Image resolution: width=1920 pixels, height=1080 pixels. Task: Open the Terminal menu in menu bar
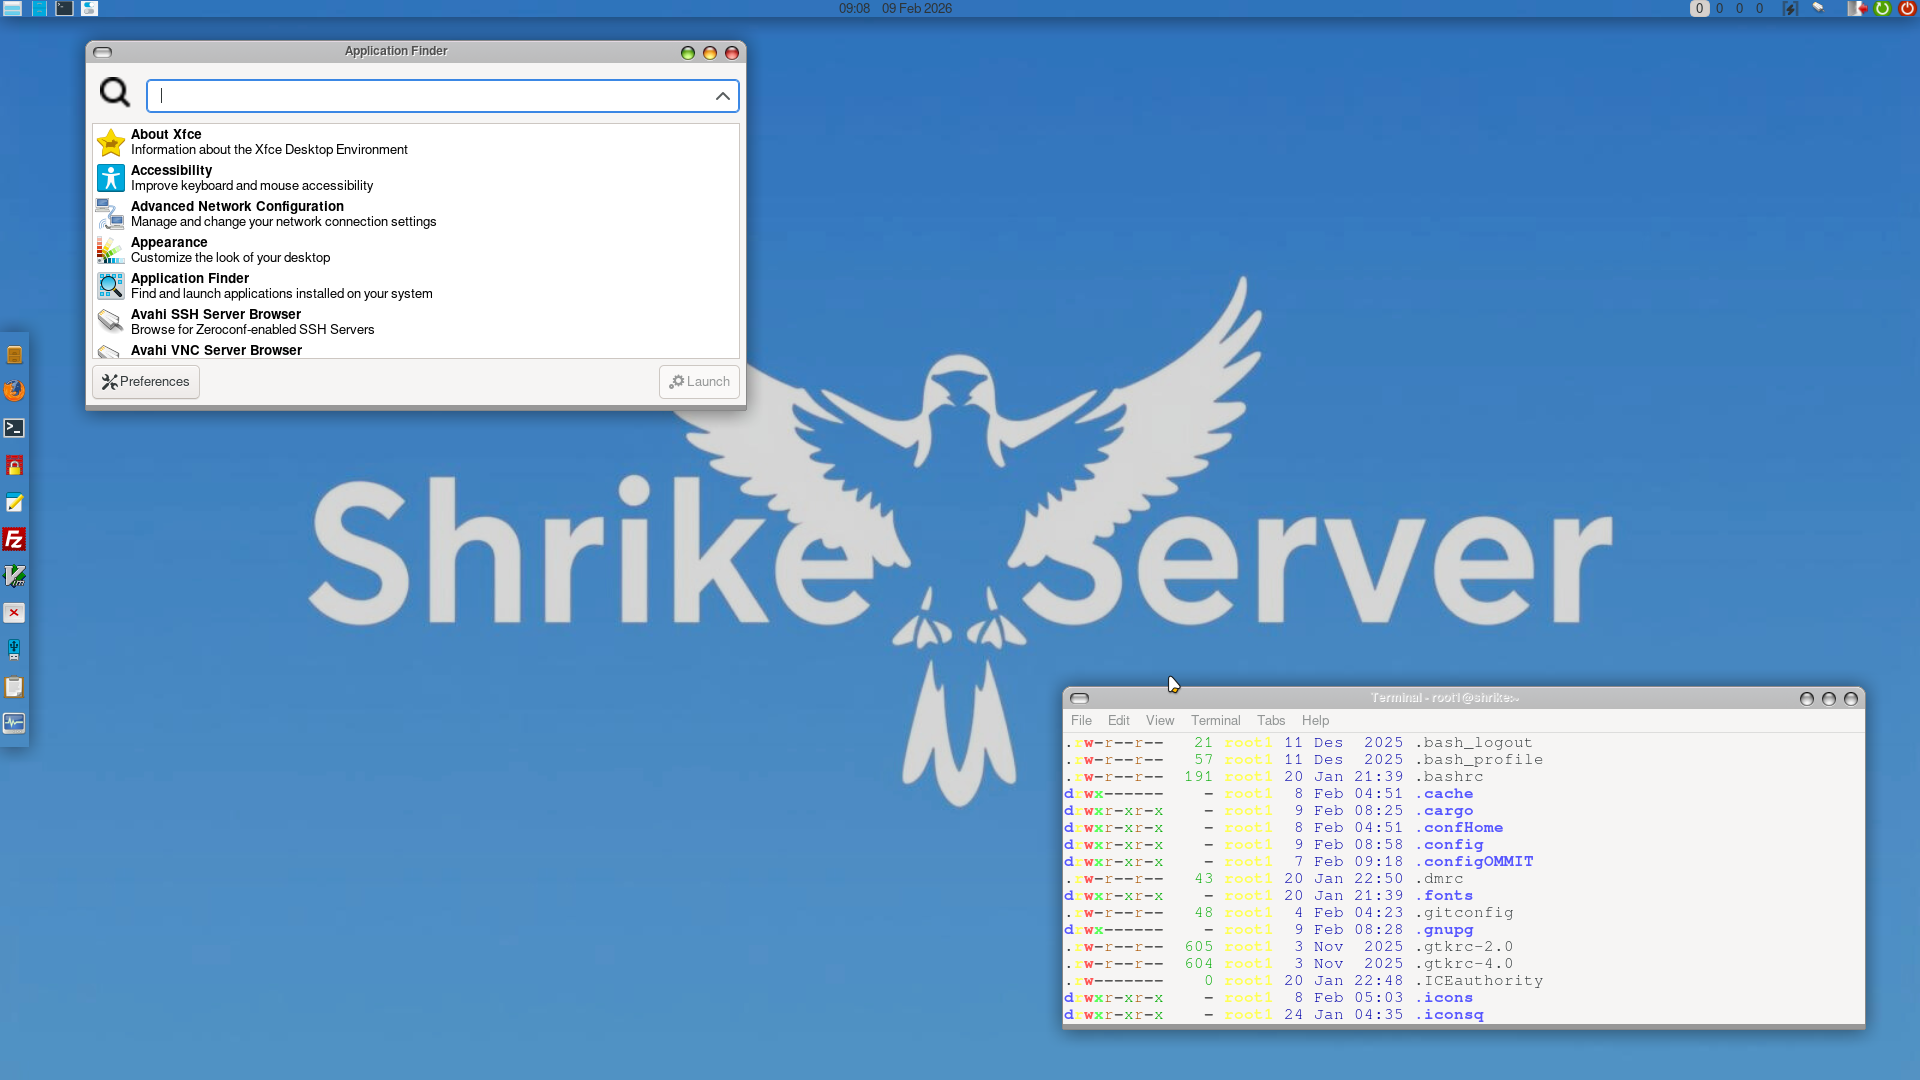click(1215, 720)
